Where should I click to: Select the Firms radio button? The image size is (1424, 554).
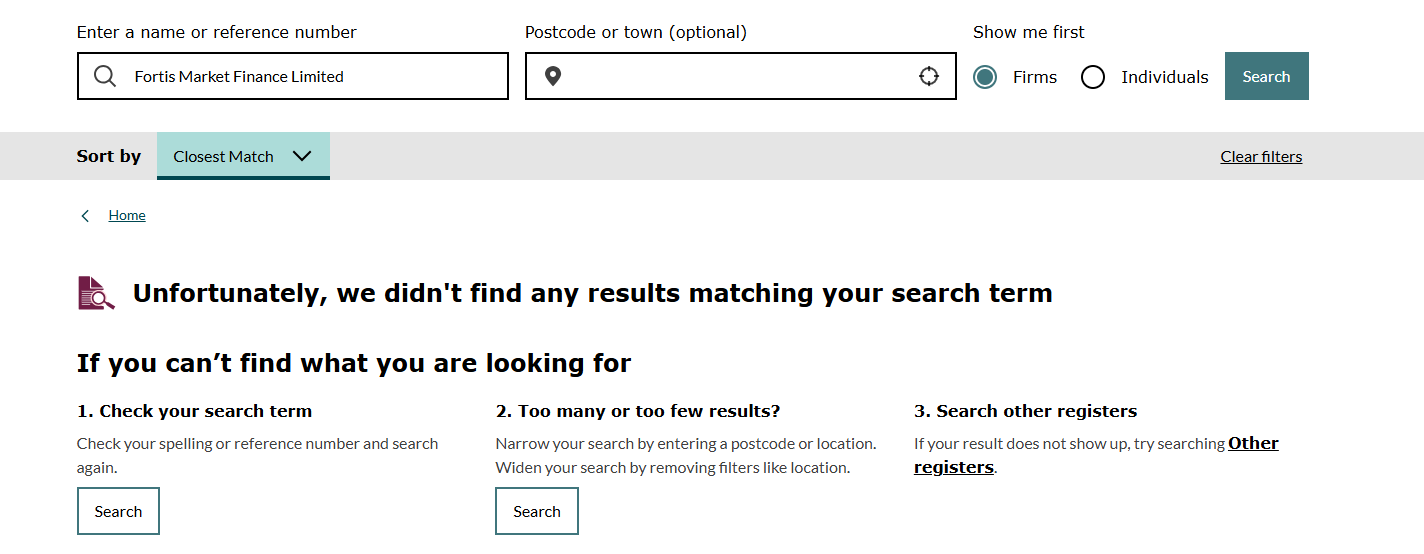985,77
